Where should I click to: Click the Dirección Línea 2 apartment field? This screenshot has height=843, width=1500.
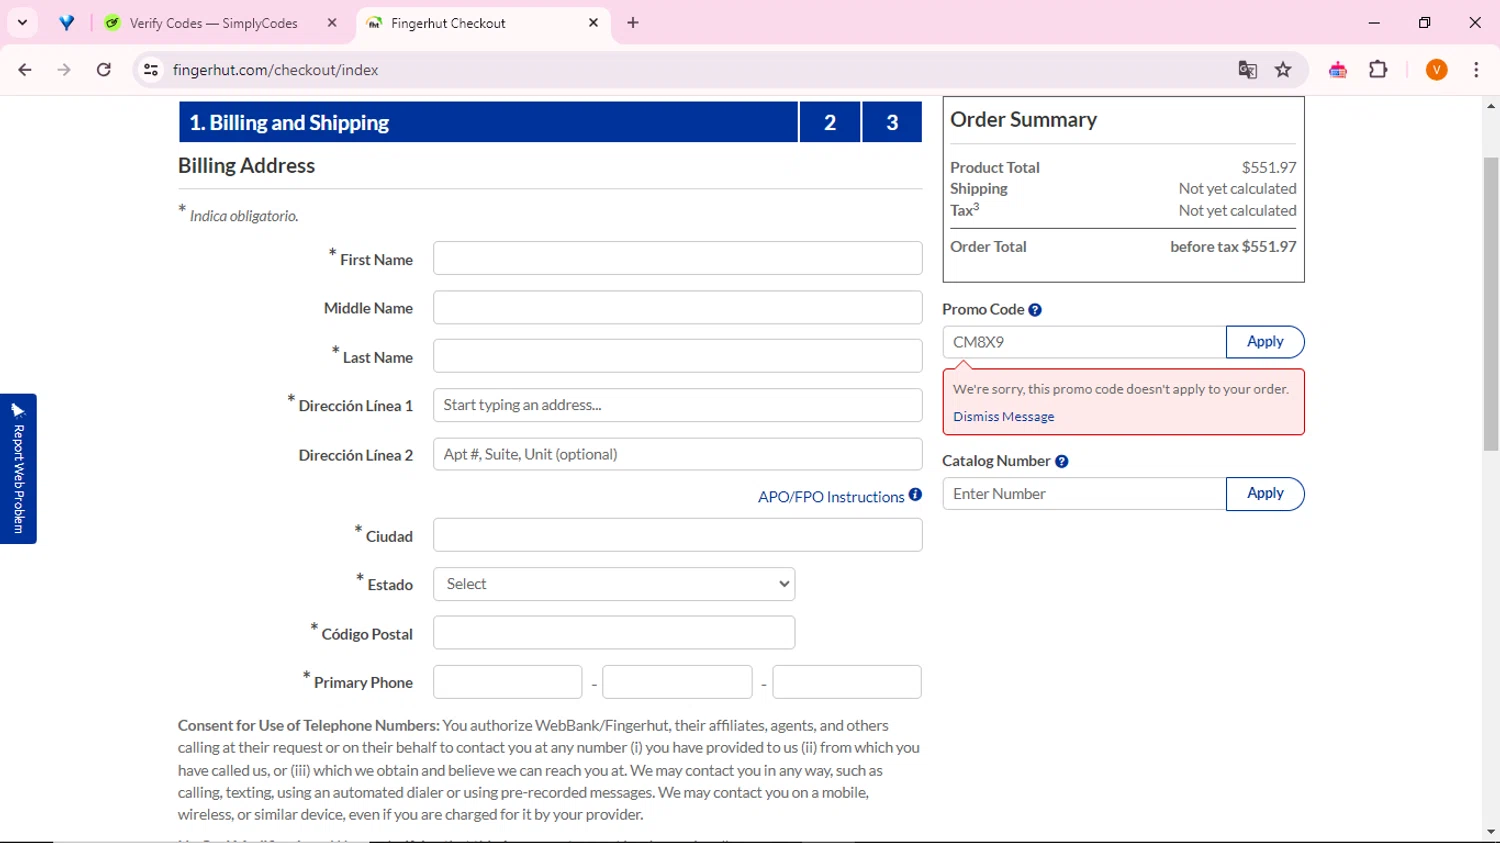[x=677, y=454]
